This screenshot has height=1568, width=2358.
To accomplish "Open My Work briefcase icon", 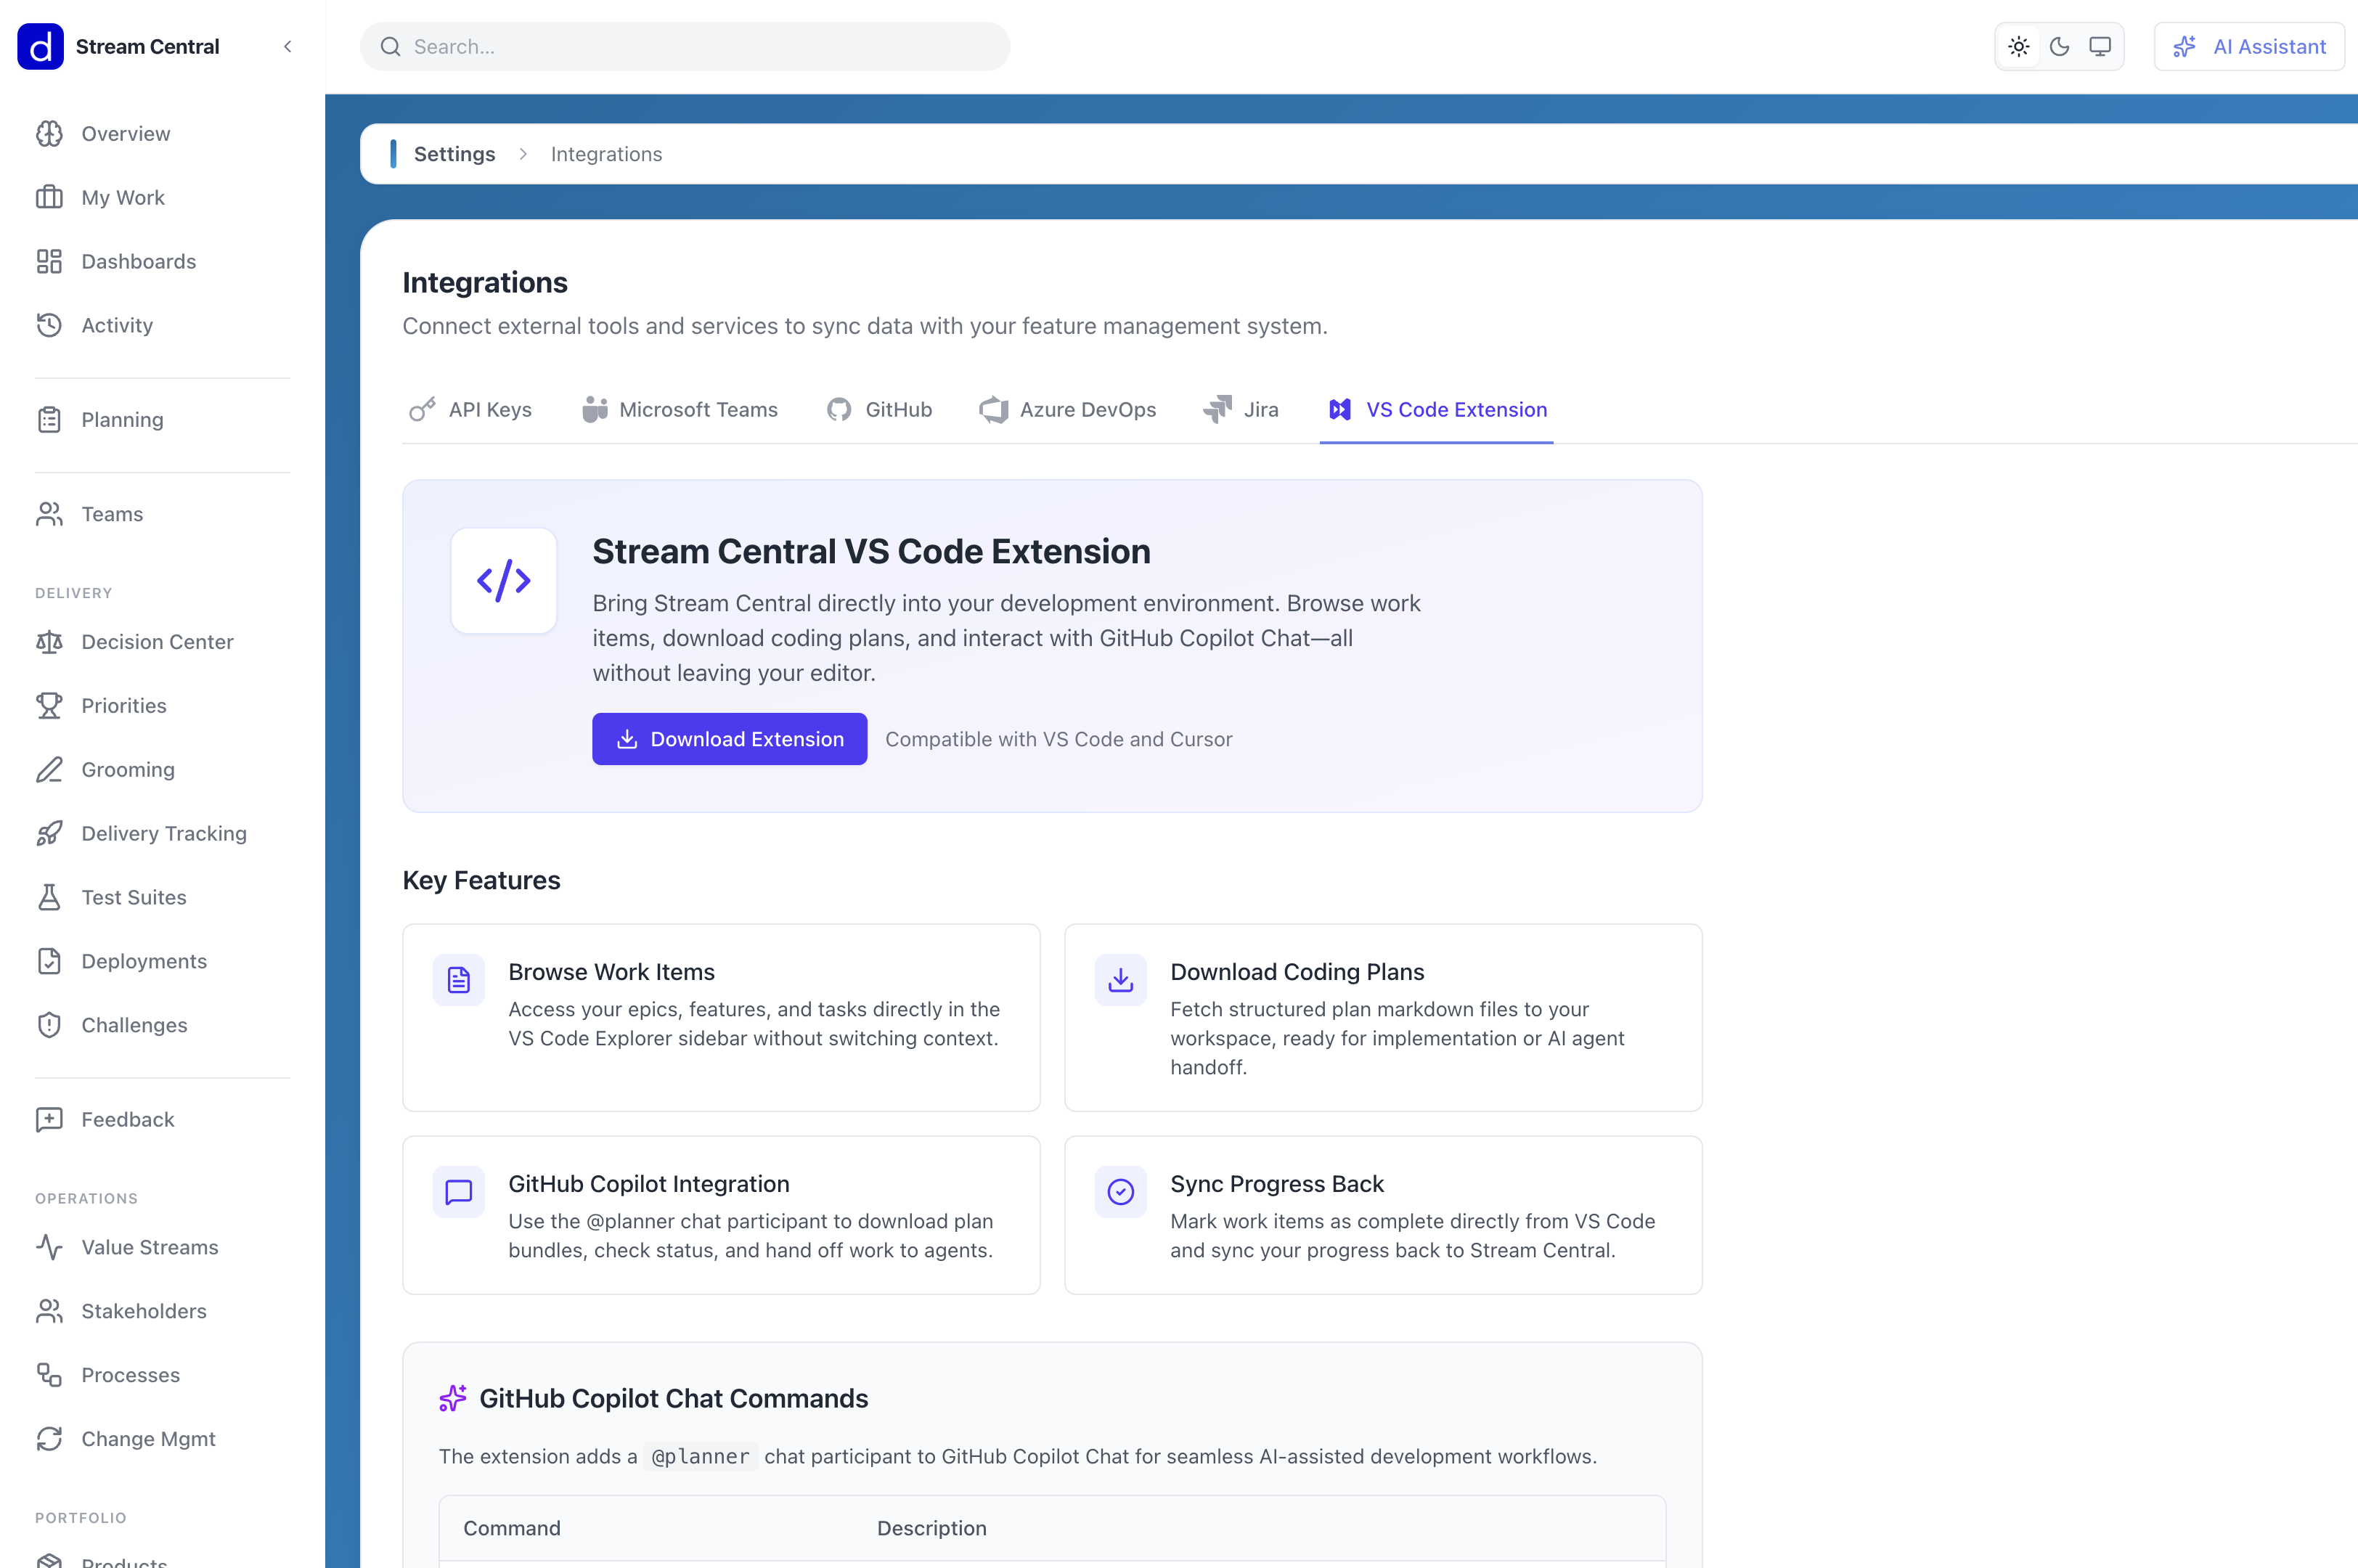I will coord(49,198).
